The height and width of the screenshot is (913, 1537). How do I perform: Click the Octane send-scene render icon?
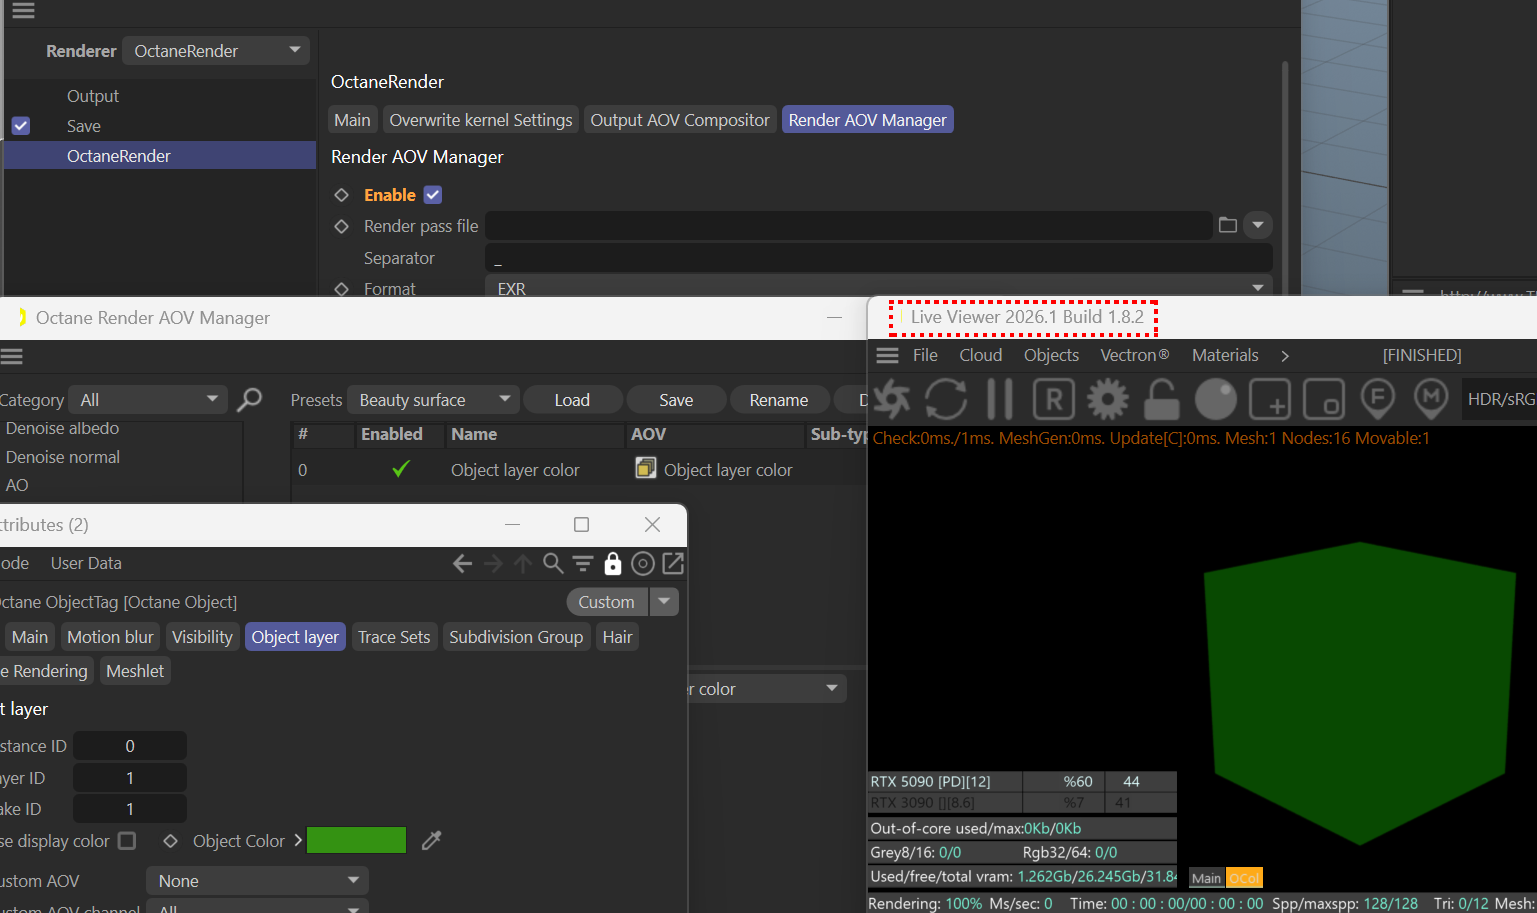point(892,400)
